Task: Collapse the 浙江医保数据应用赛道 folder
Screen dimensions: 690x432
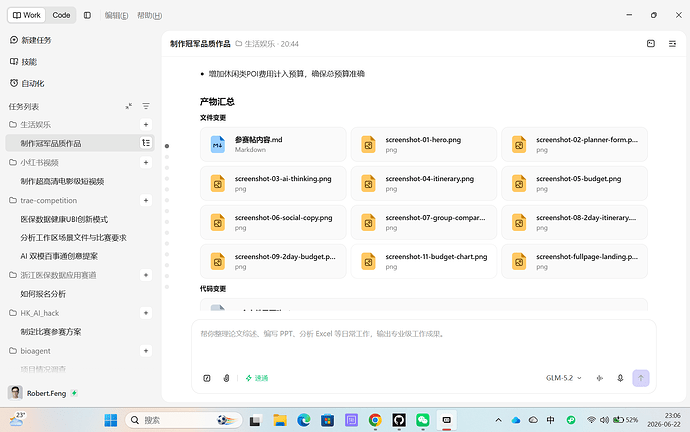Action: point(53,275)
